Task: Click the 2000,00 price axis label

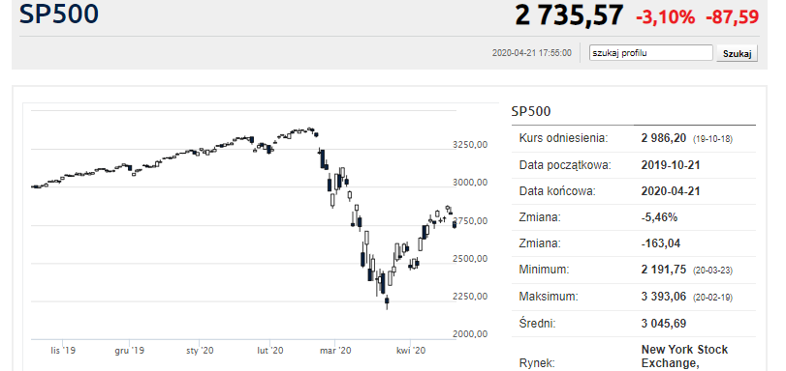Action: 470,334
